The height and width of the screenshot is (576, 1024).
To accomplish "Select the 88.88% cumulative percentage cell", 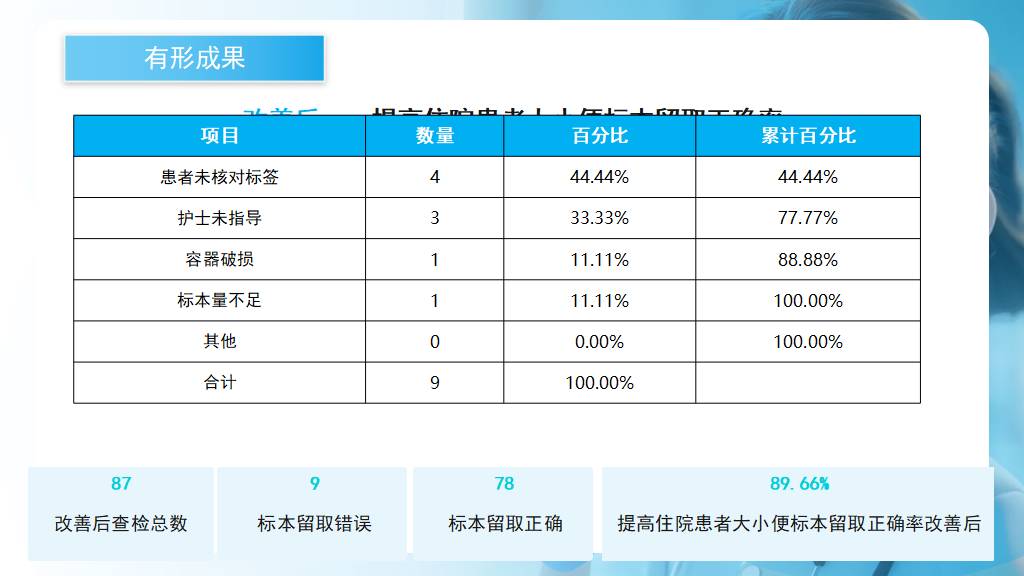I will click(807, 259).
